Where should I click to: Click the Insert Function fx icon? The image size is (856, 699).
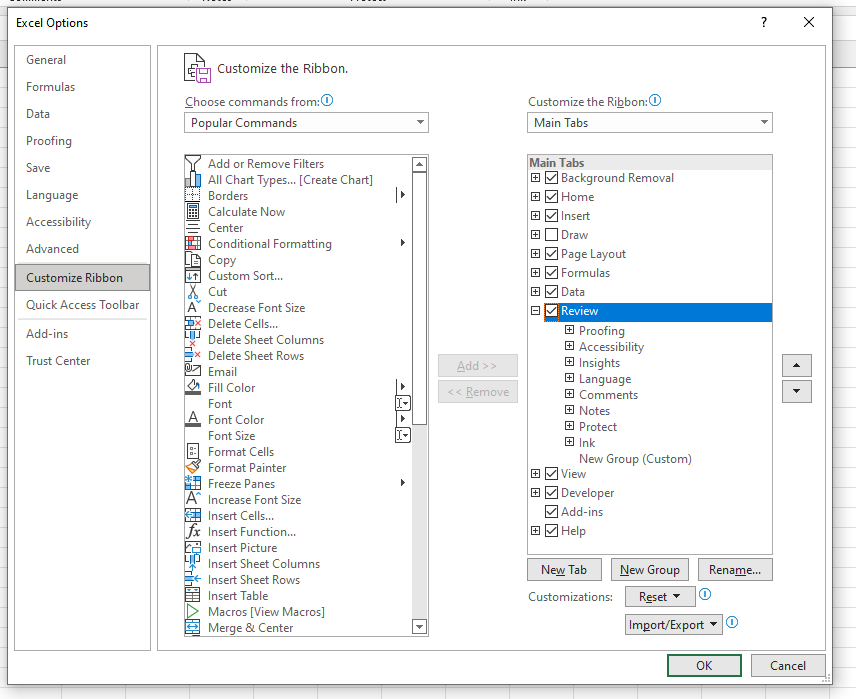point(193,531)
